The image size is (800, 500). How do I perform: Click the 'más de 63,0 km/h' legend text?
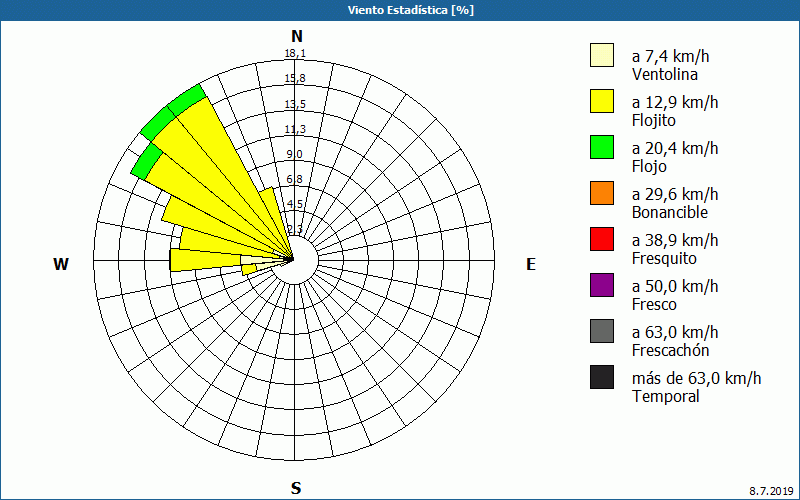click(696, 378)
